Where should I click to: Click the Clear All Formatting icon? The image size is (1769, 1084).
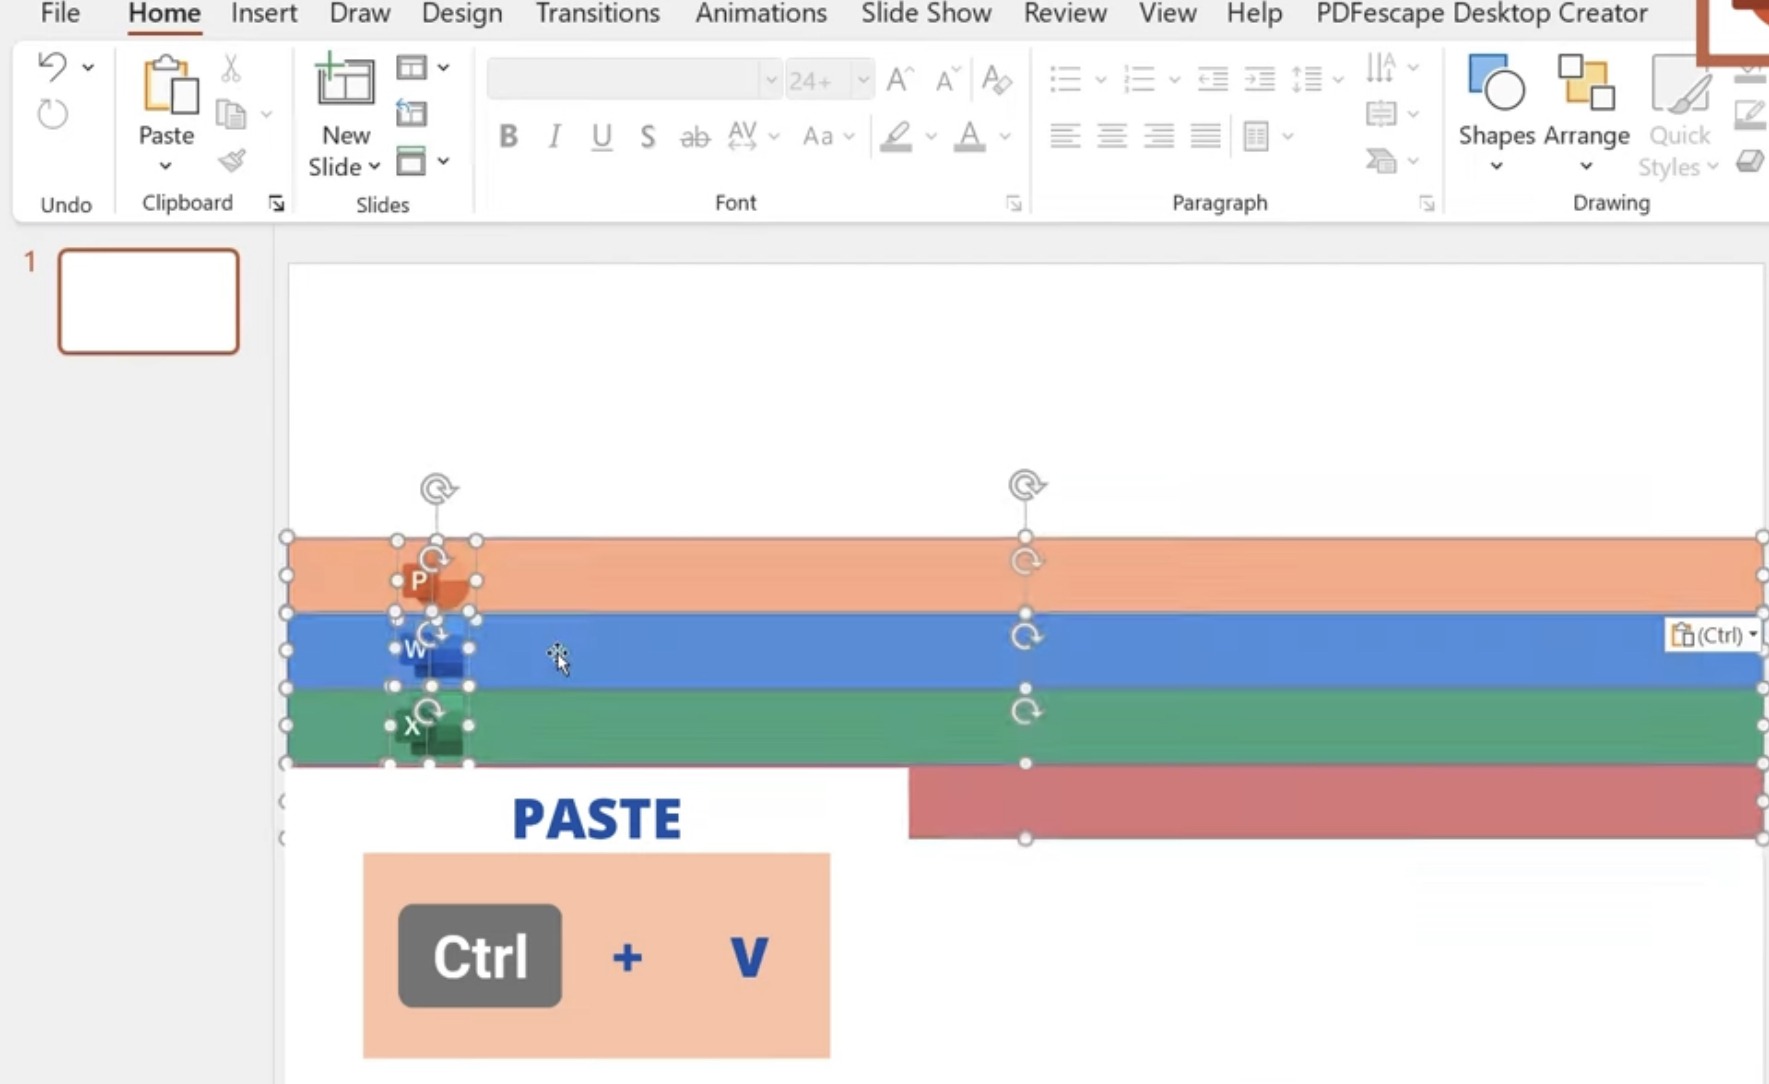(x=996, y=79)
